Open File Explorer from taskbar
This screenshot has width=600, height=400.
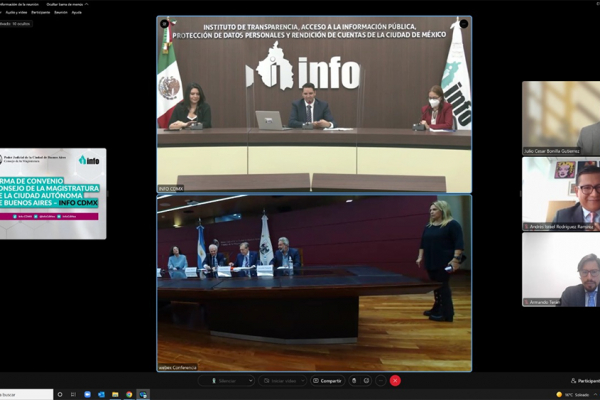click(115, 394)
